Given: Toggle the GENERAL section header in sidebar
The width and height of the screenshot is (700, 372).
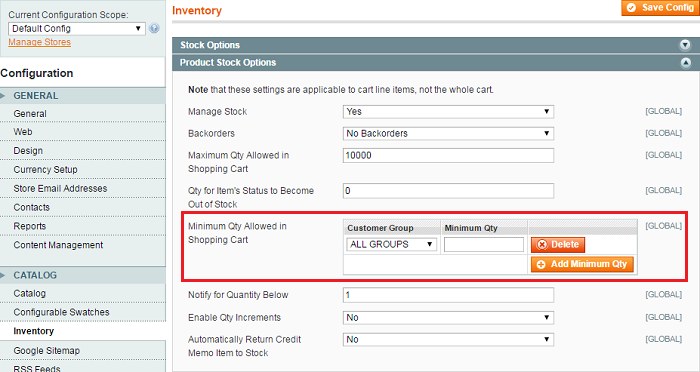Looking at the screenshot, I should 83,96.
